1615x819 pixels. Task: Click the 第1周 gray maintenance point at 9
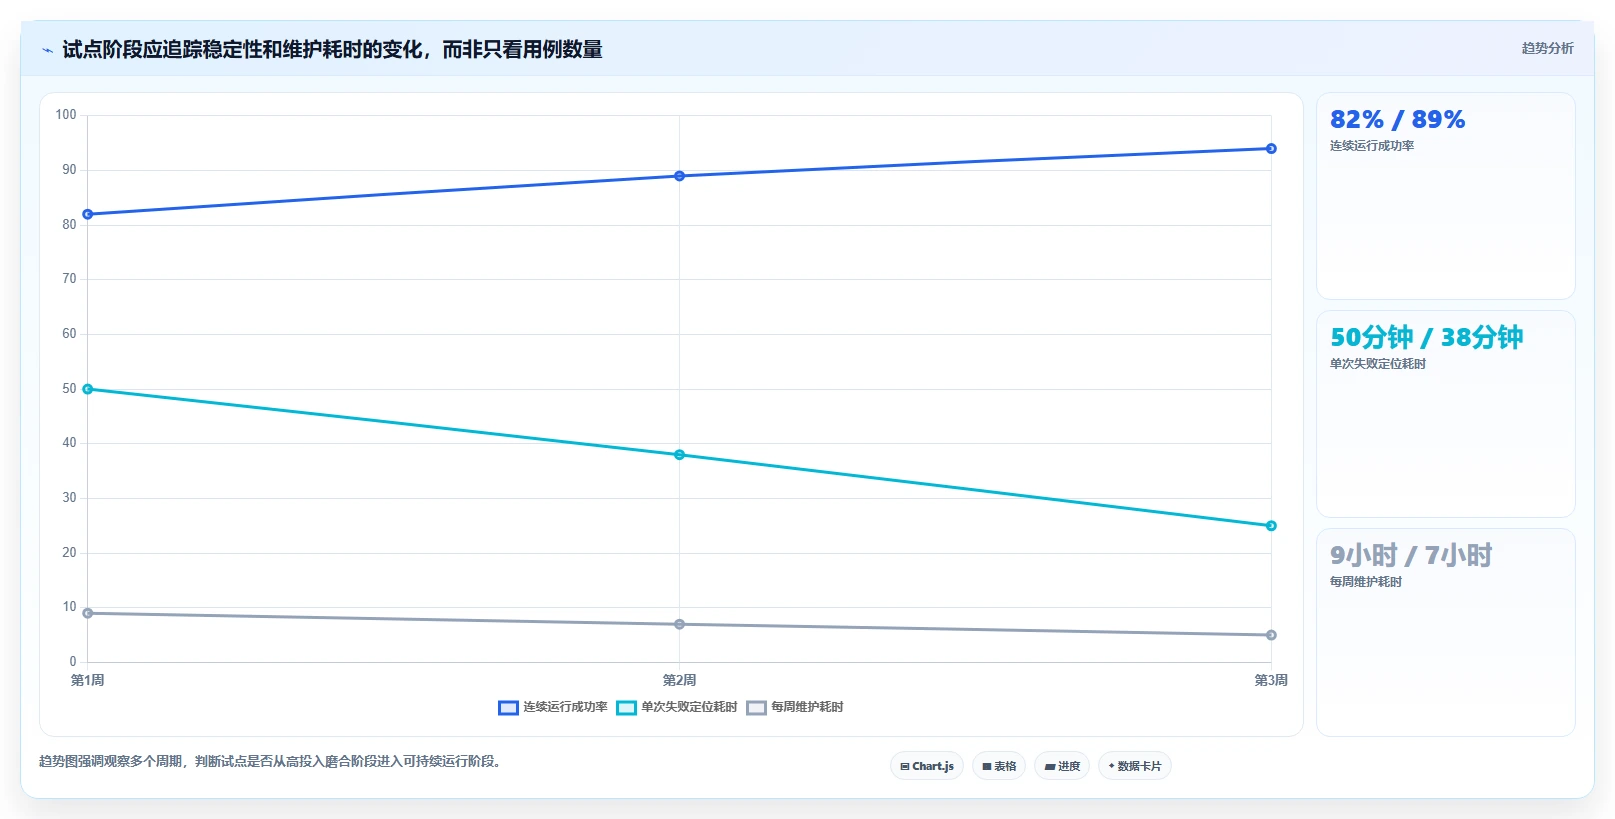(x=88, y=613)
